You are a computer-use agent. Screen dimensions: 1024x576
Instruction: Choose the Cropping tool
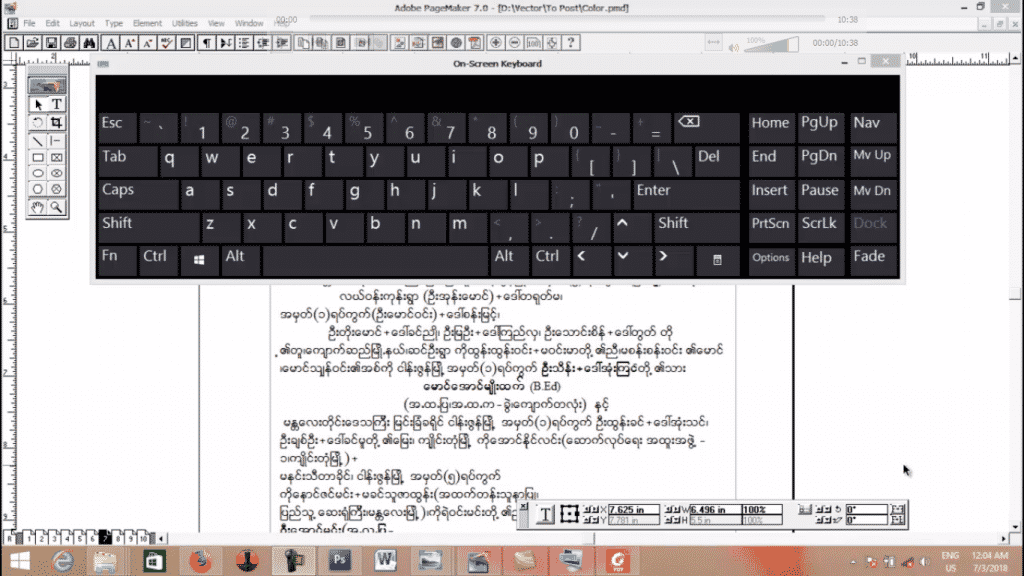click(57, 123)
